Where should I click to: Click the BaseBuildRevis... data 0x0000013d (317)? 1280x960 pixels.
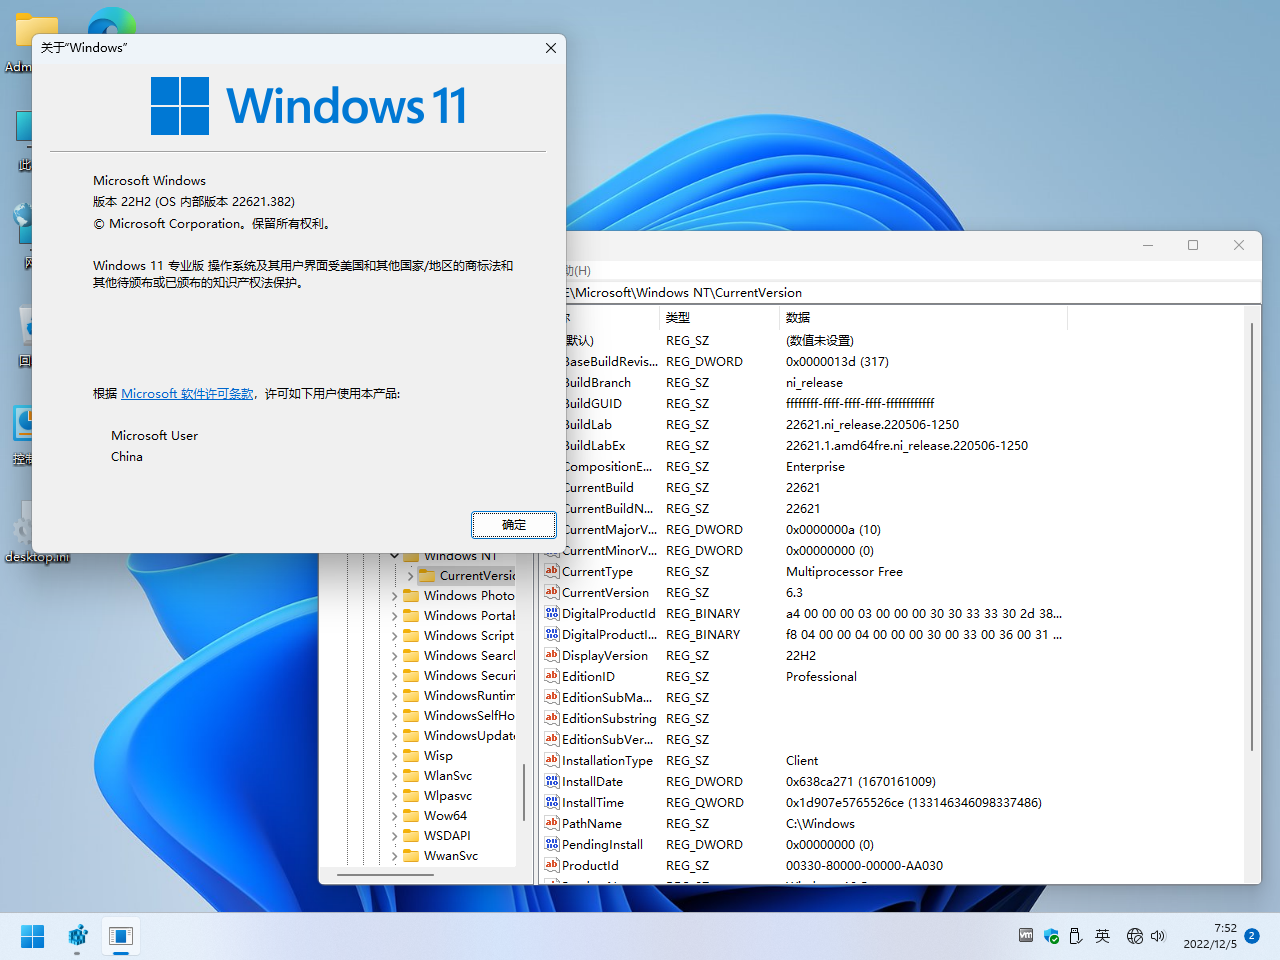click(837, 361)
